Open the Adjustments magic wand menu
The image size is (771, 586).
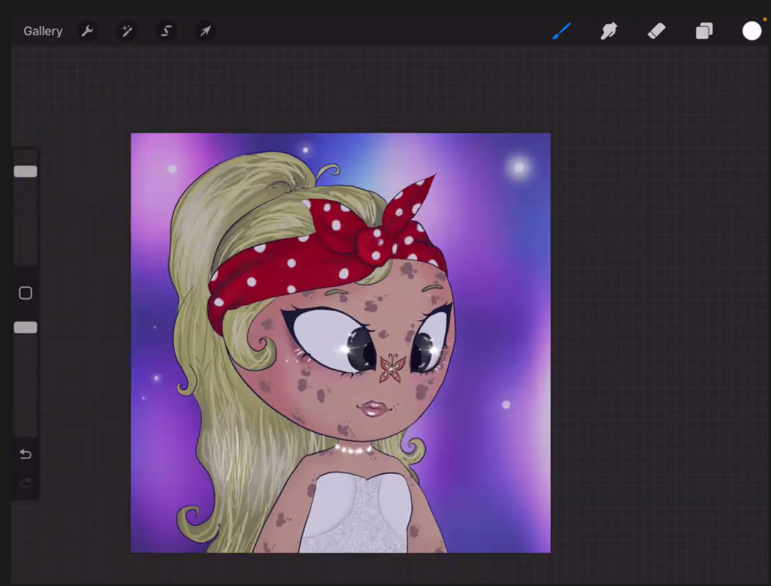tap(127, 31)
